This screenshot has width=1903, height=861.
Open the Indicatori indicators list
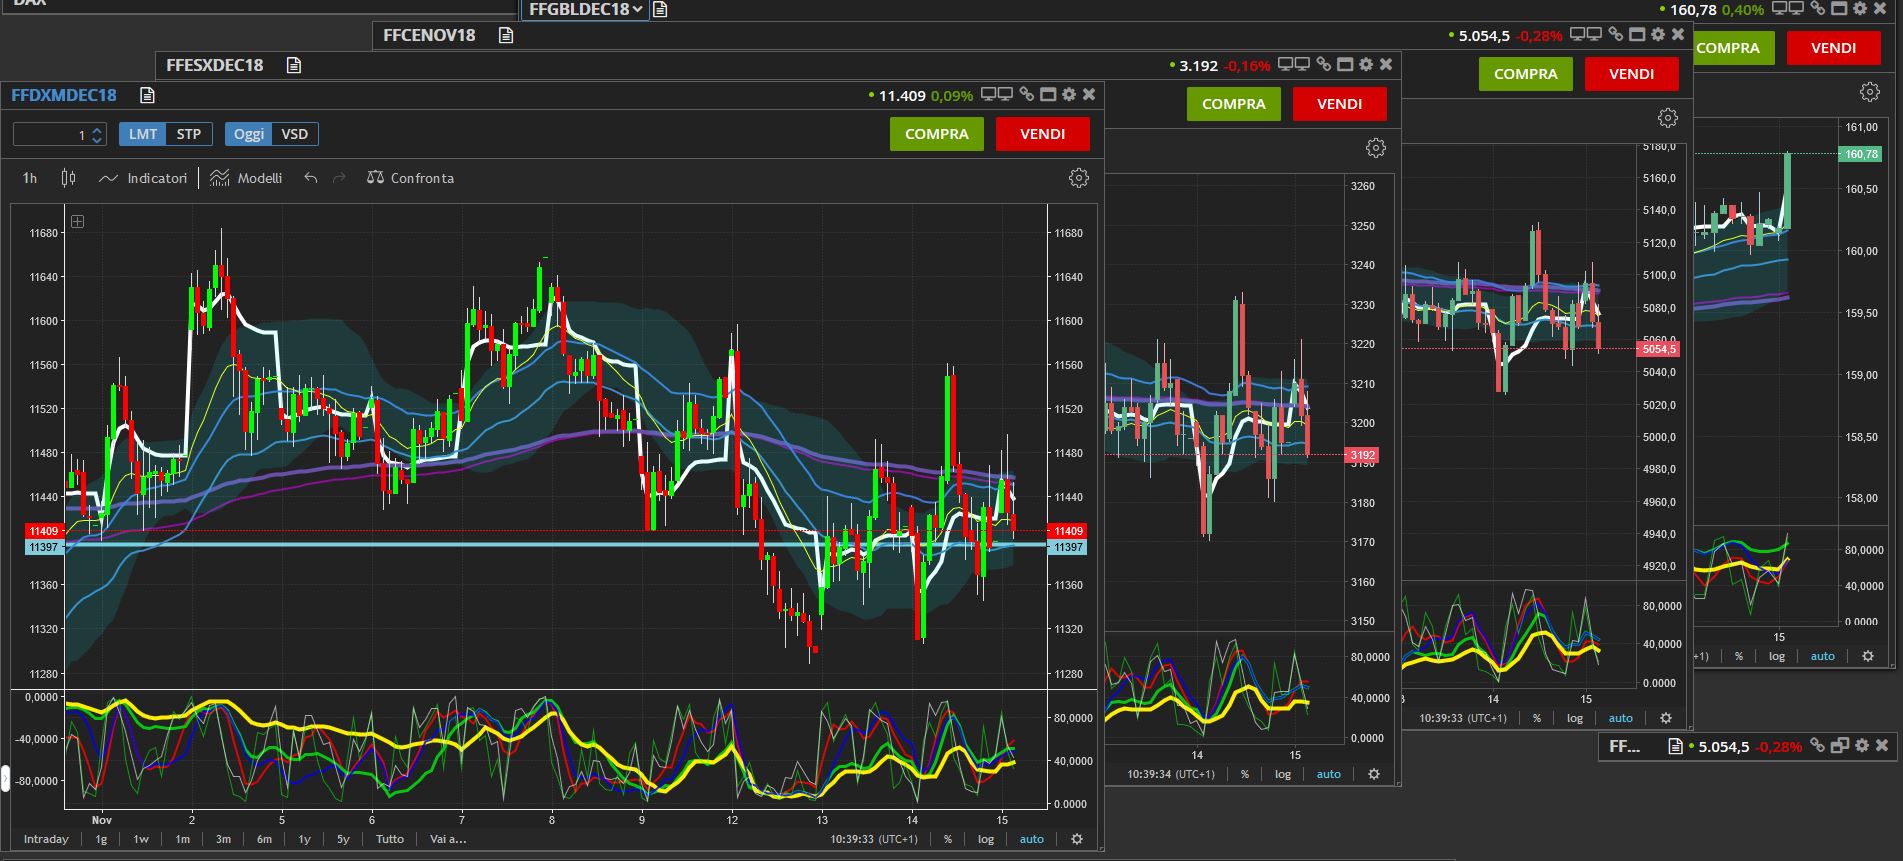(x=143, y=178)
